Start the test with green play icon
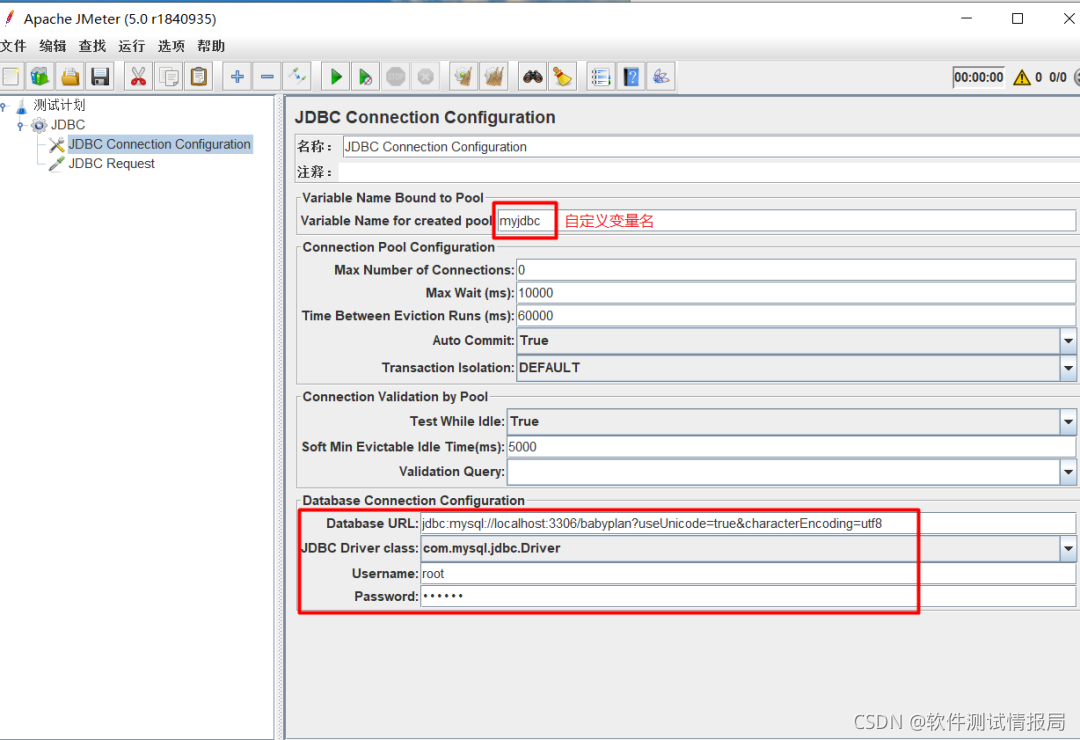The width and height of the screenshot is (1080, 740). click(335, 76)
